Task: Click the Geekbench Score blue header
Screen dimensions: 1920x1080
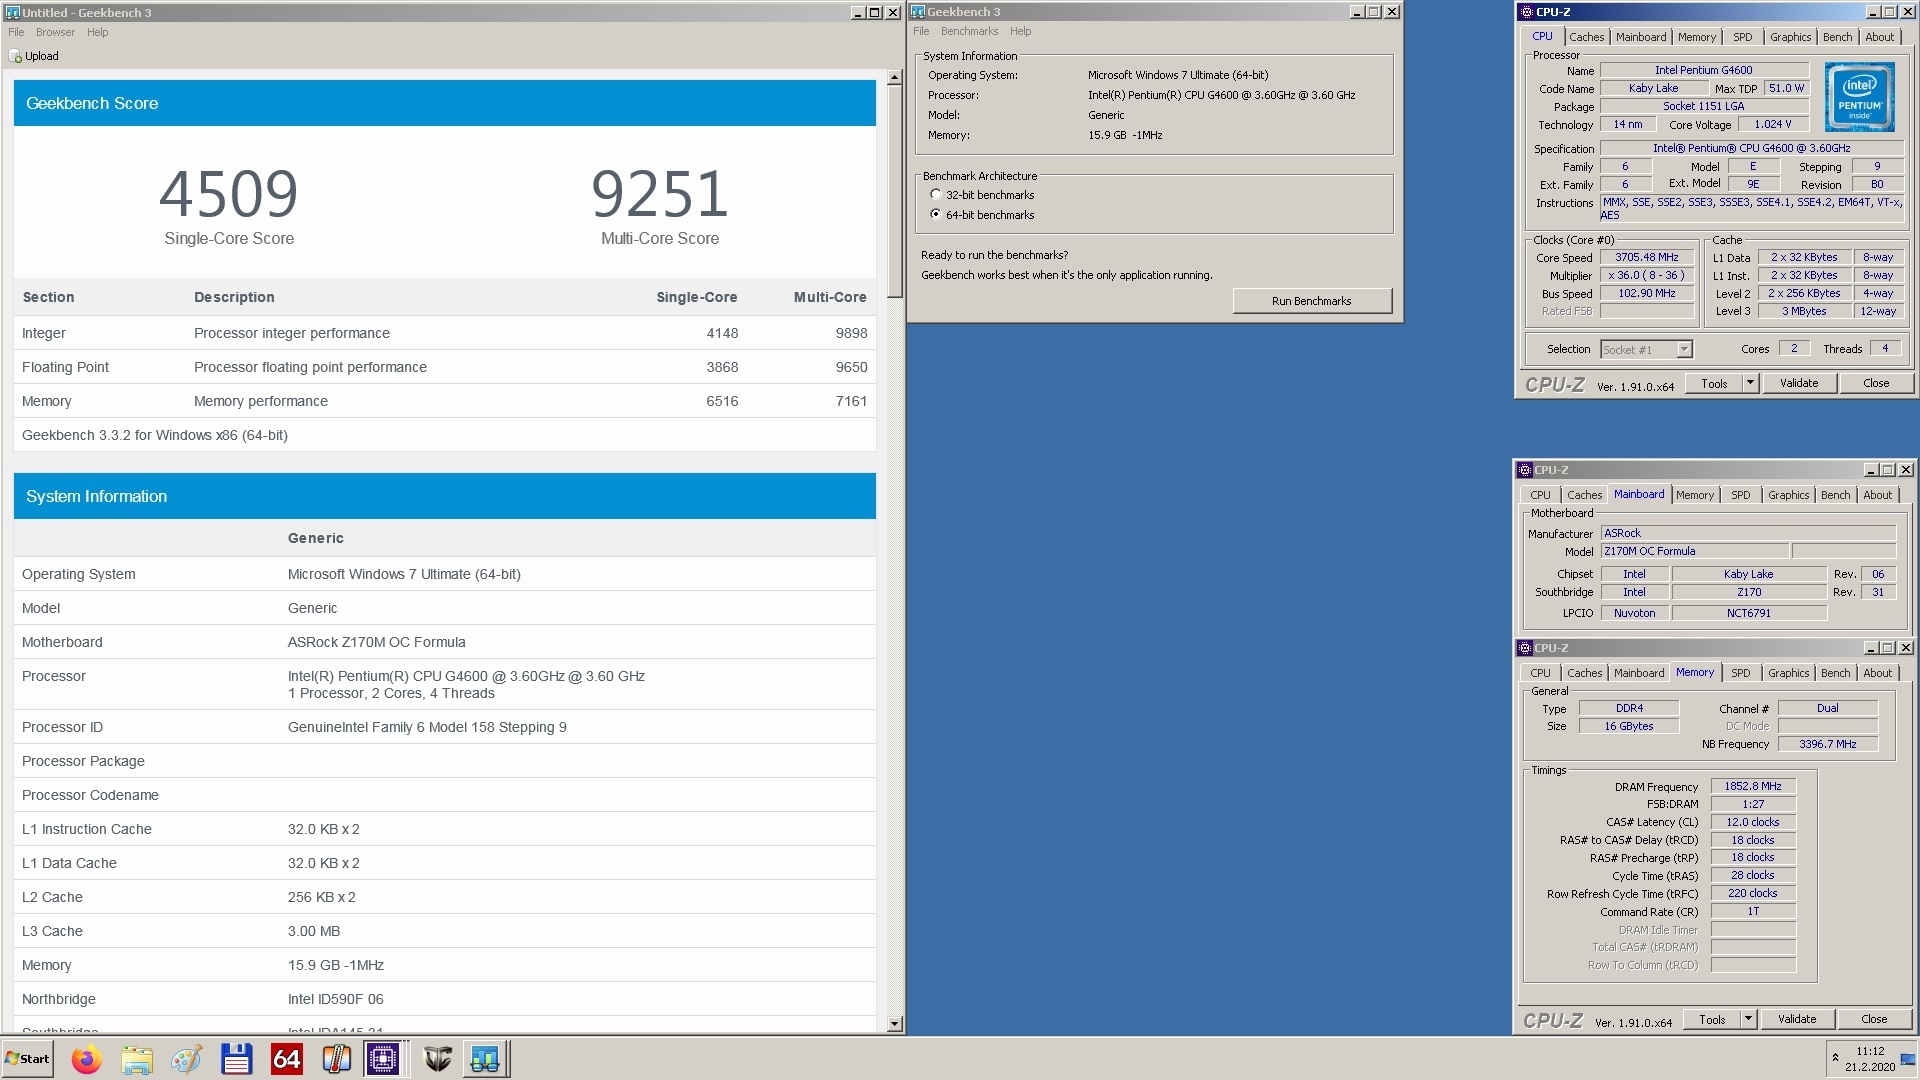Action: 445,103
